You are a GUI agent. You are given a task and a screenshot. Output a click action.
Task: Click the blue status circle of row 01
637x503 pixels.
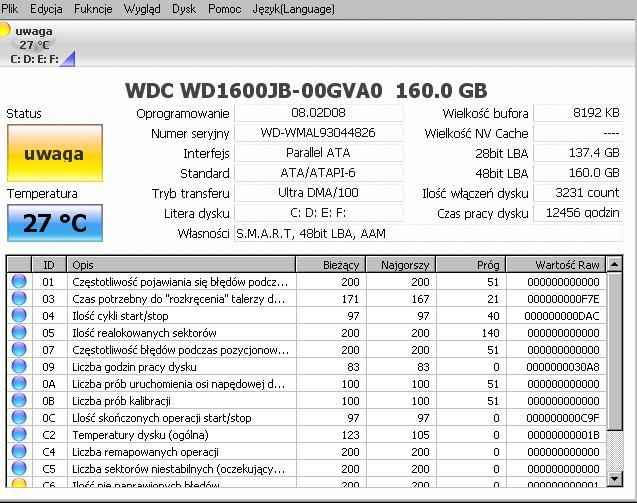[x=19, y=281]
